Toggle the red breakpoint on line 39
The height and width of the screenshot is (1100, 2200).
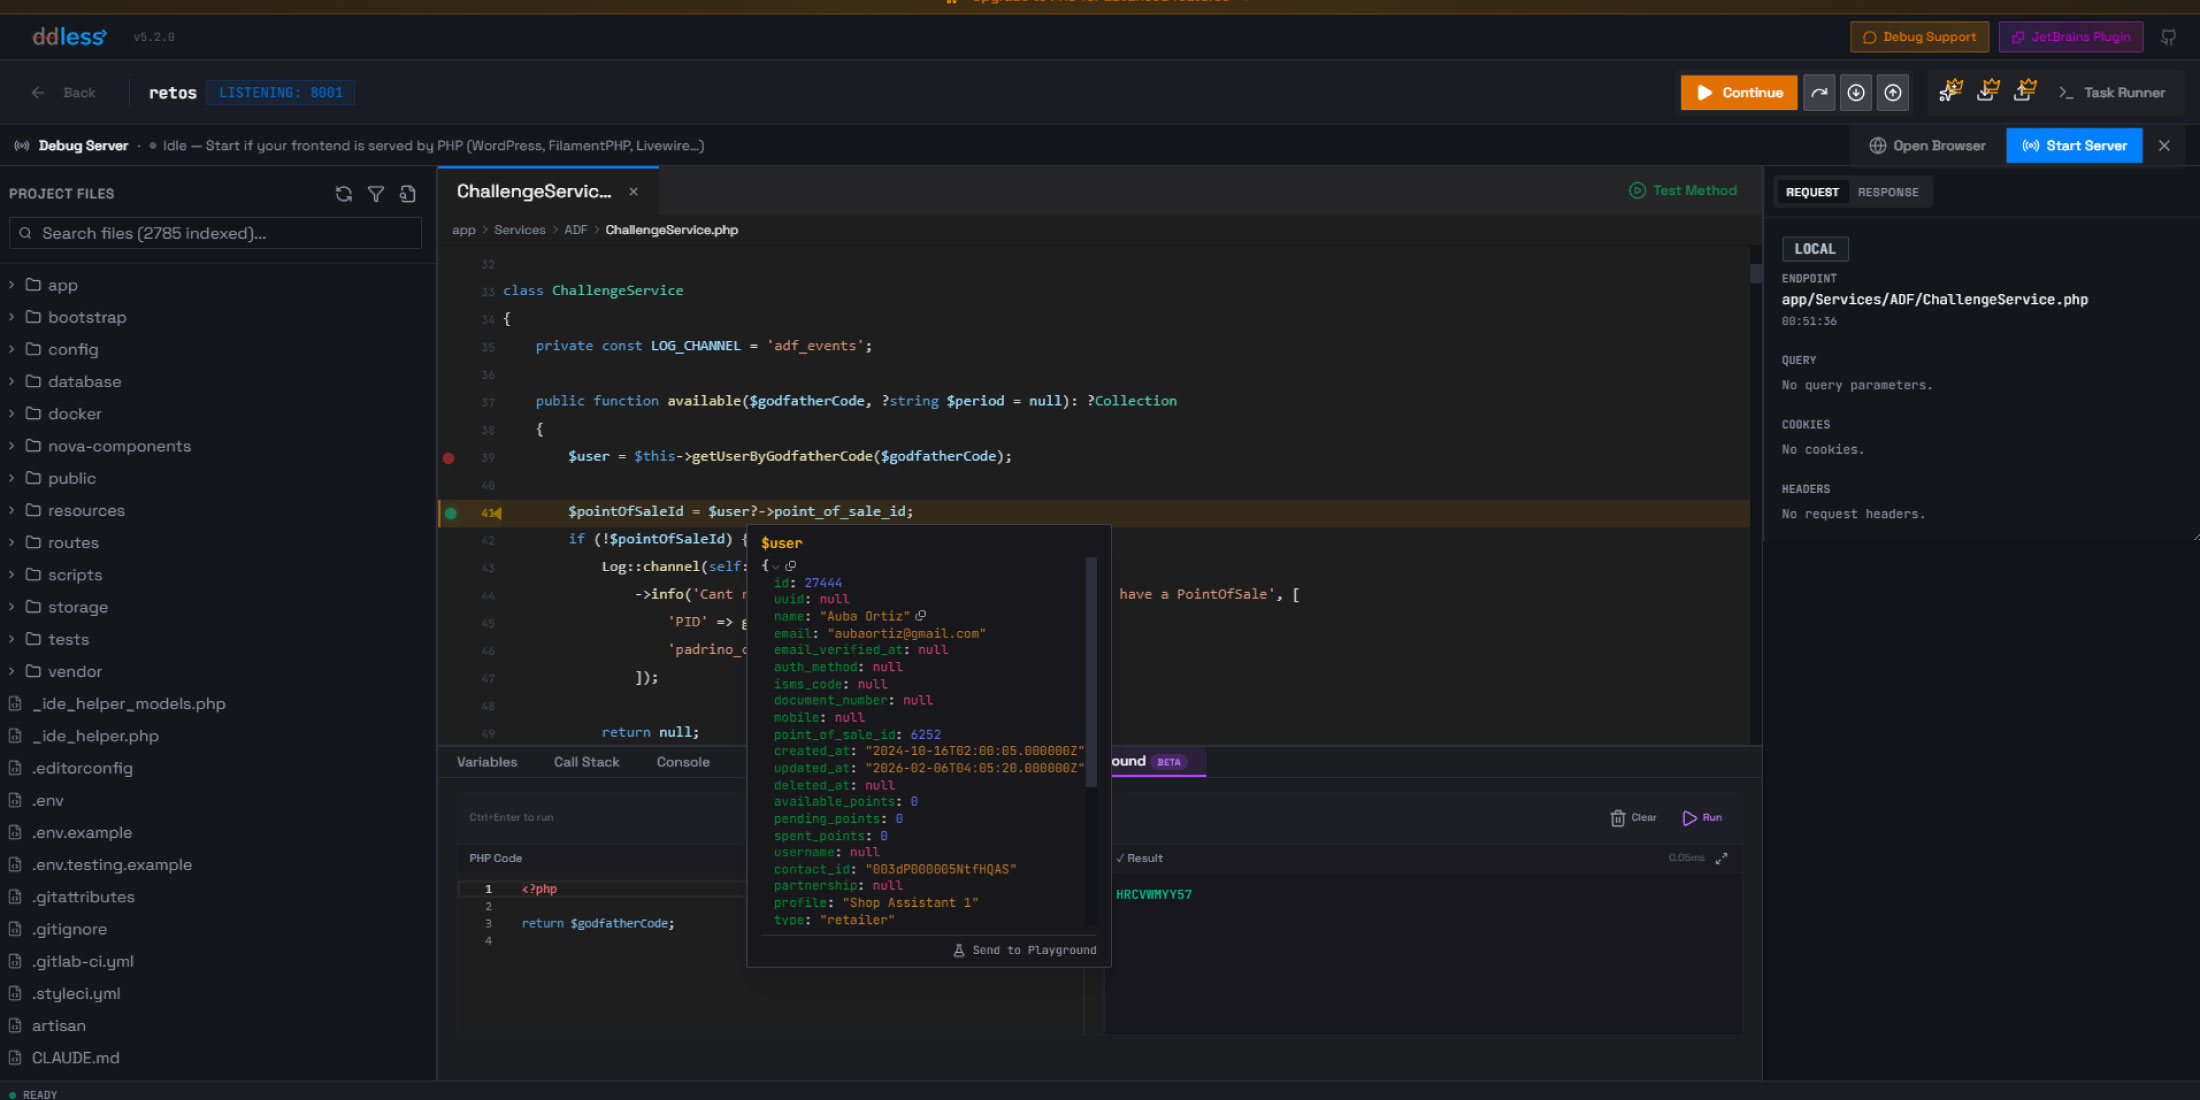point(449,458)
